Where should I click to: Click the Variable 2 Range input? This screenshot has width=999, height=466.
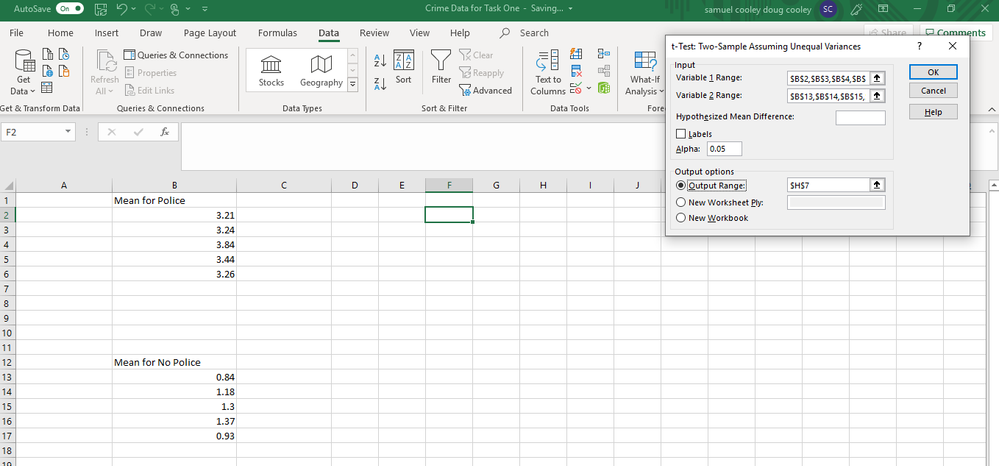coord(828,96)
